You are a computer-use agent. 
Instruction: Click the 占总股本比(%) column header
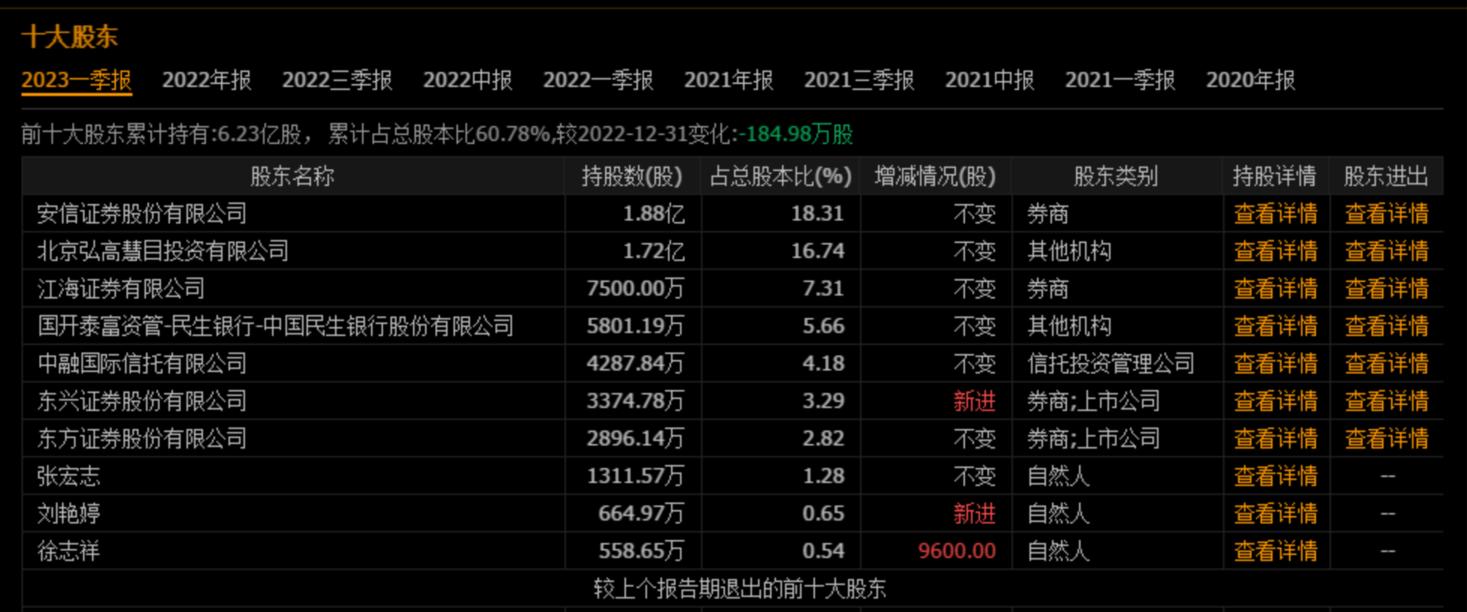780,177
